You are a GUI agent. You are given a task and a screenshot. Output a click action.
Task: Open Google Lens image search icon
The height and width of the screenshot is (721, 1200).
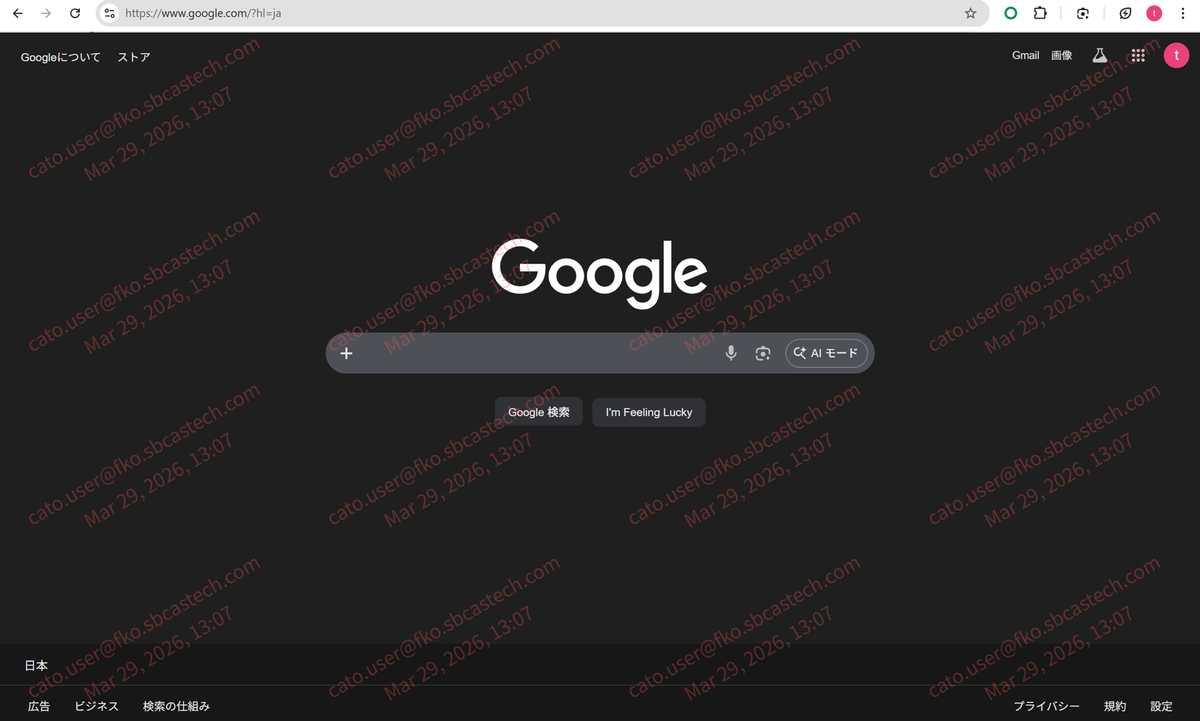click(763, 352)
